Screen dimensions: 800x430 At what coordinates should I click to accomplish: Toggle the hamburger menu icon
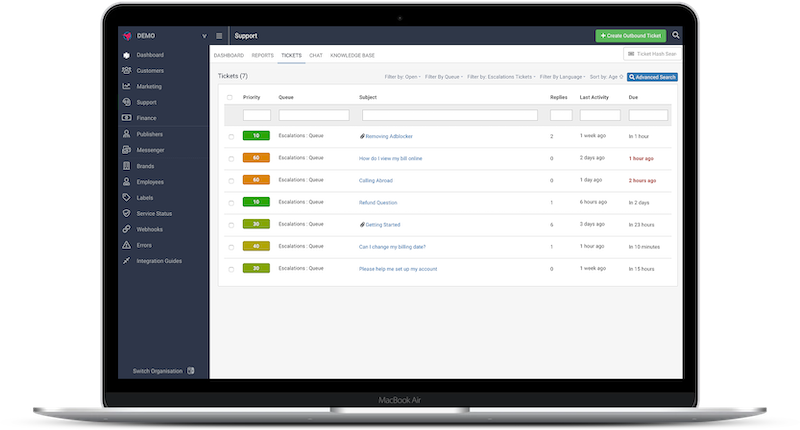click(219, 36)
